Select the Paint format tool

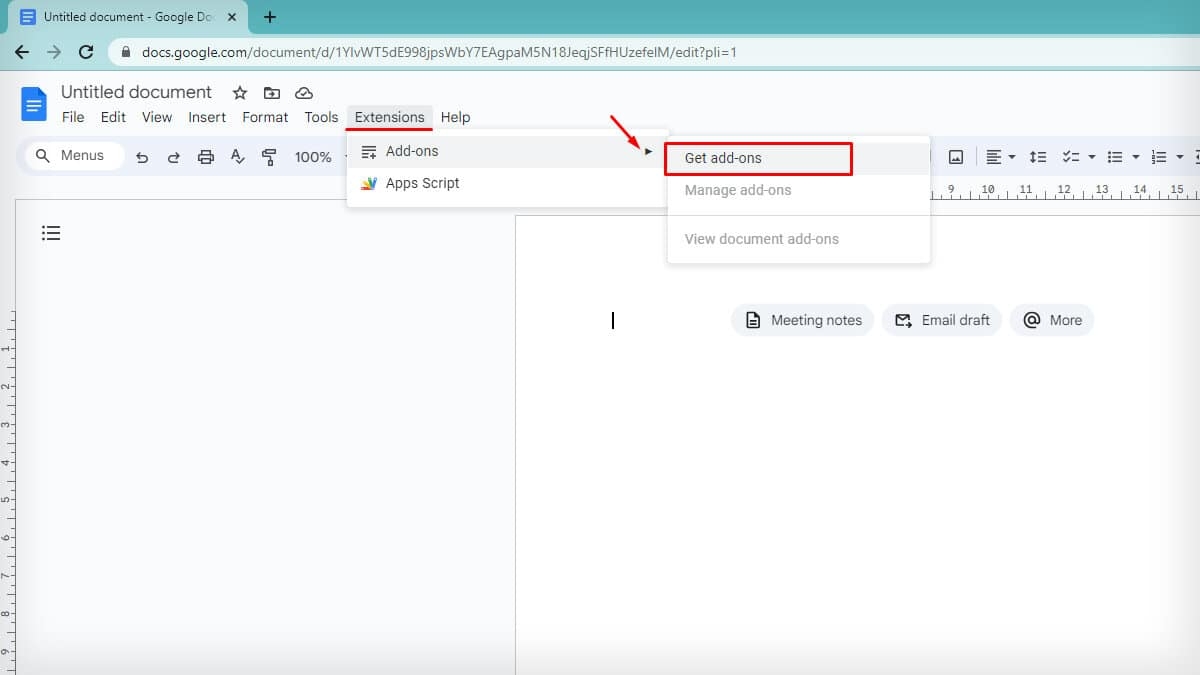270,156
